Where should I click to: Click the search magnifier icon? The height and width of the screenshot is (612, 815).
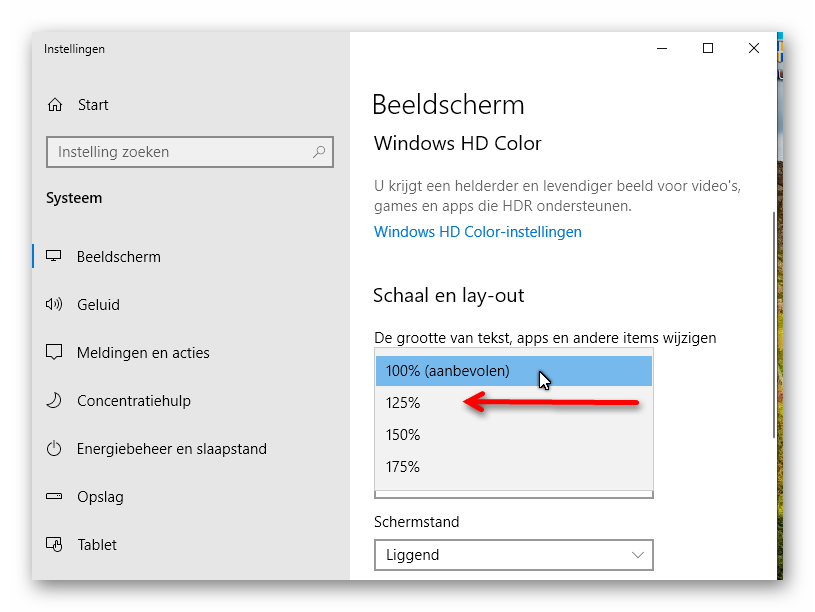pos(319,152)
